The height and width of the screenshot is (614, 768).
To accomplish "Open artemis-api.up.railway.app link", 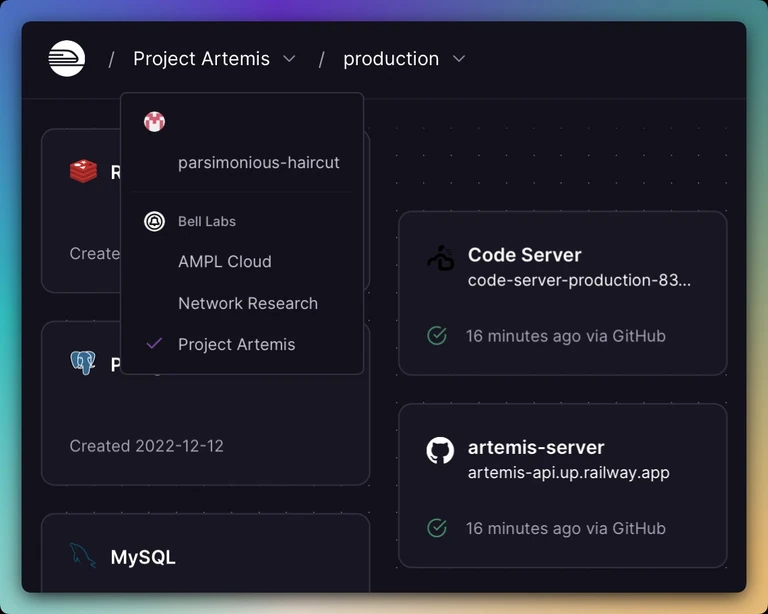I will click(x=569, y=473).
